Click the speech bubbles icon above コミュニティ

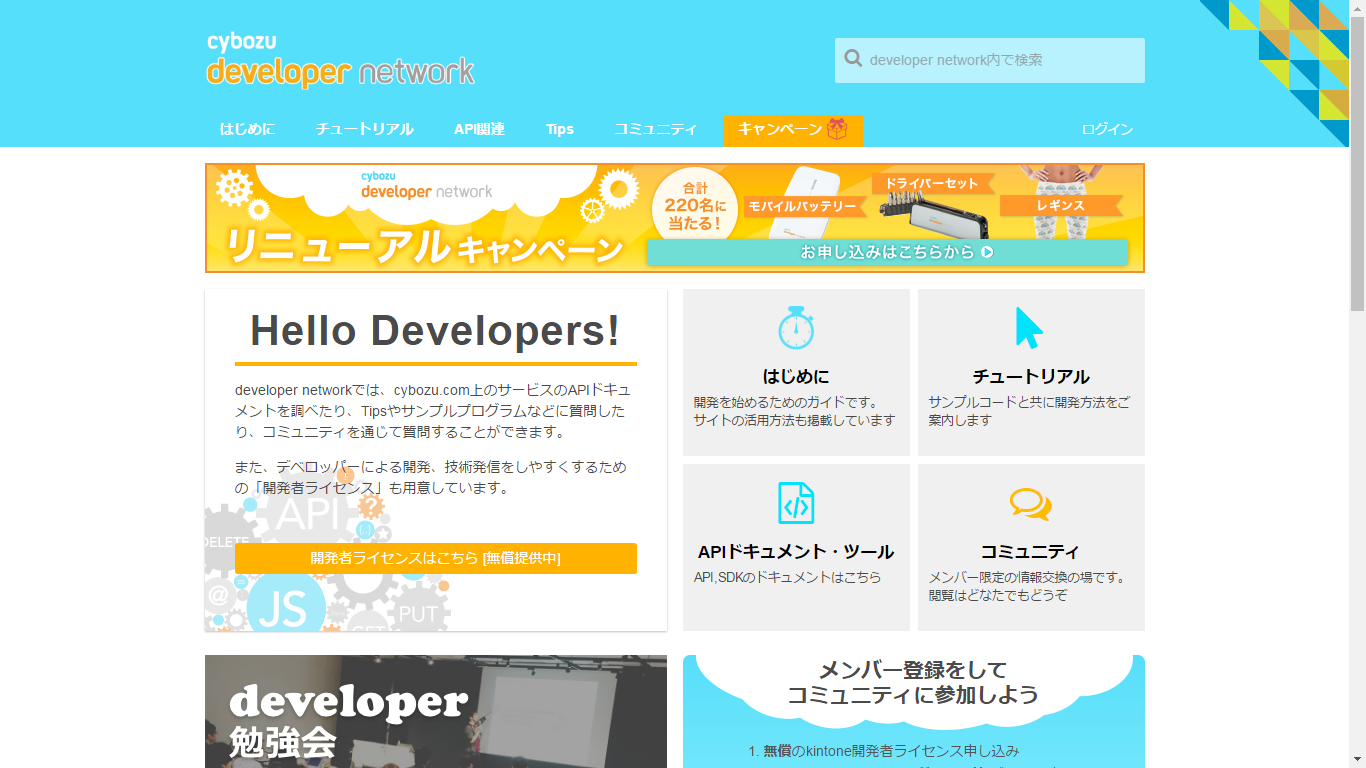[1030, 504]
